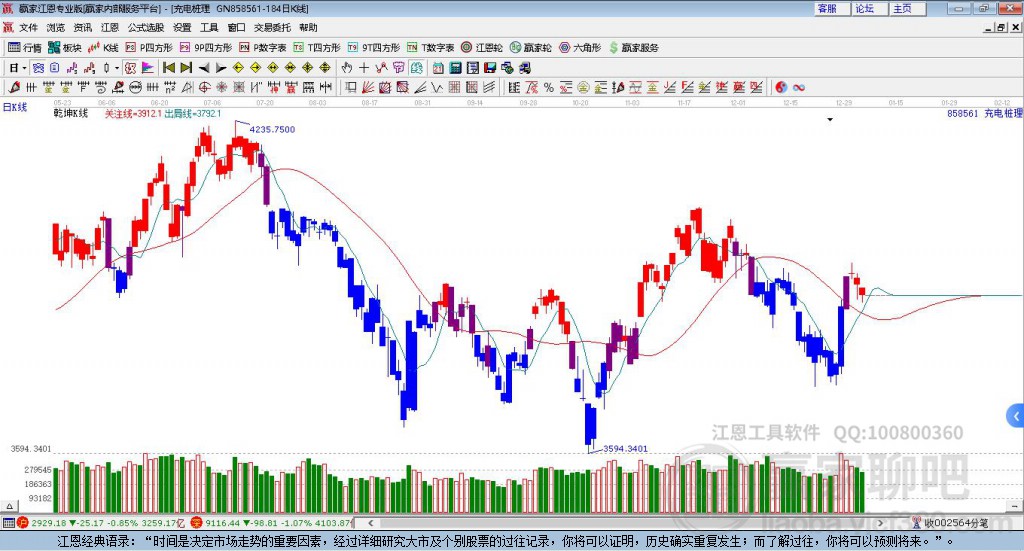Select the red fan lines tool
Image resolution: width=1024 pixels, height=551 pixels.
click(368, 87)
